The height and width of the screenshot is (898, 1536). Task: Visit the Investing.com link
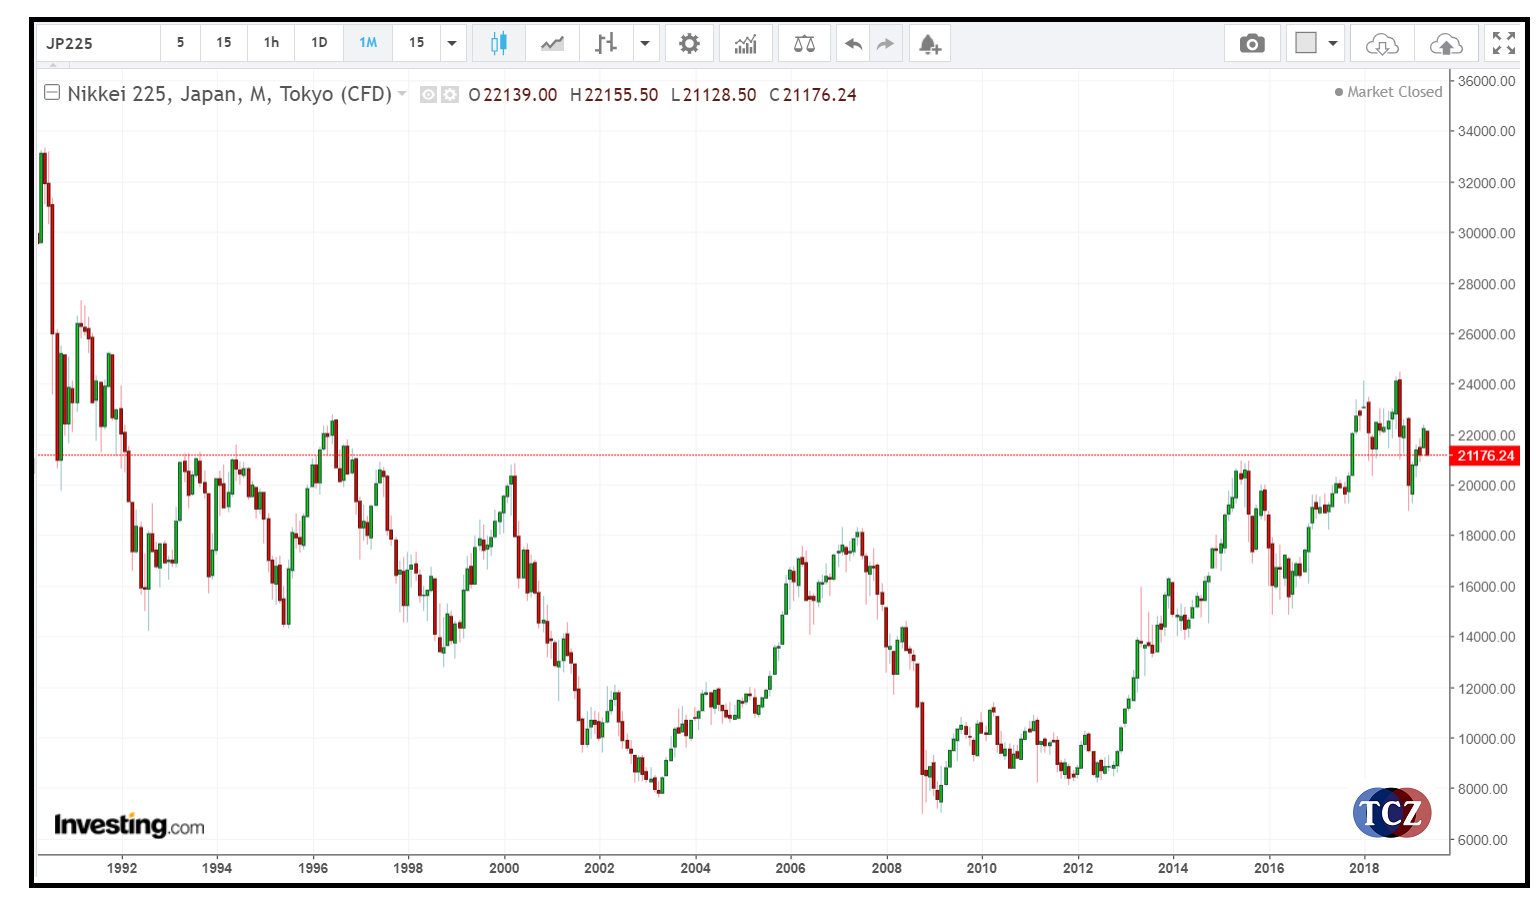tap(127, 824)
